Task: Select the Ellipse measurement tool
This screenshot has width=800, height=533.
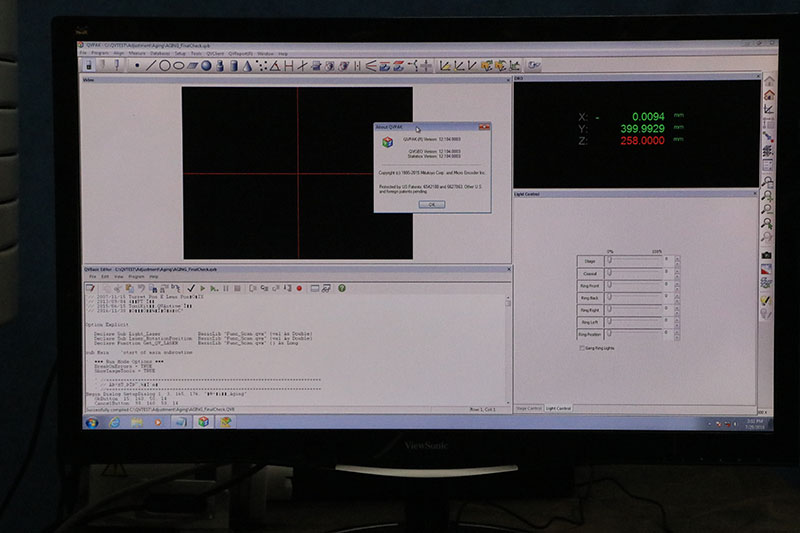Action: (178, 66)
